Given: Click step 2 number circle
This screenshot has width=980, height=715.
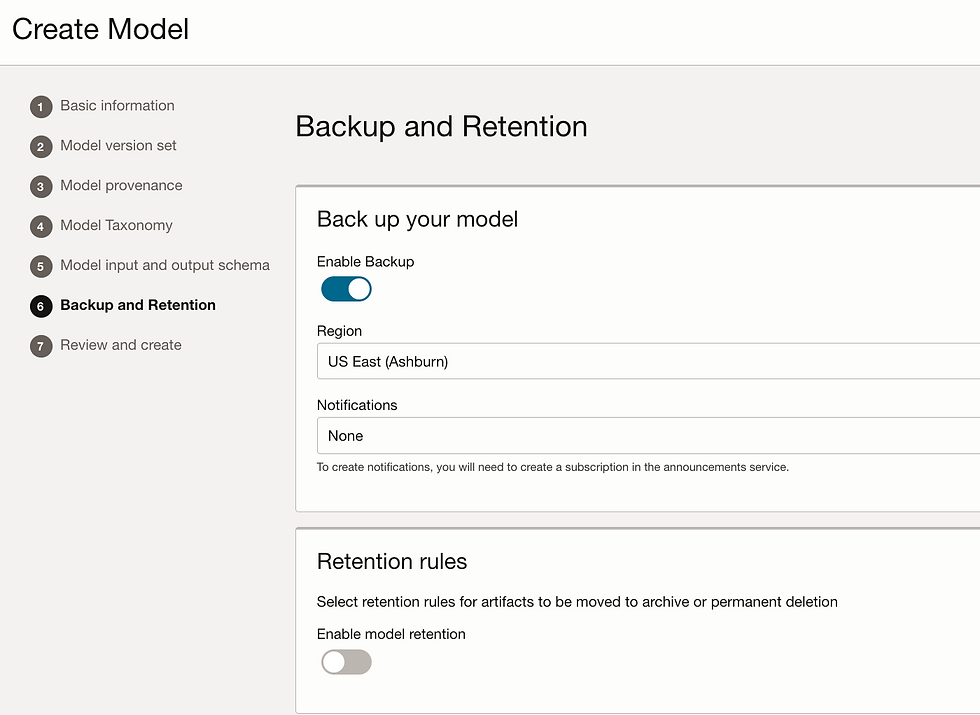Looking at the screenshot, I should [x=41, y=147].
